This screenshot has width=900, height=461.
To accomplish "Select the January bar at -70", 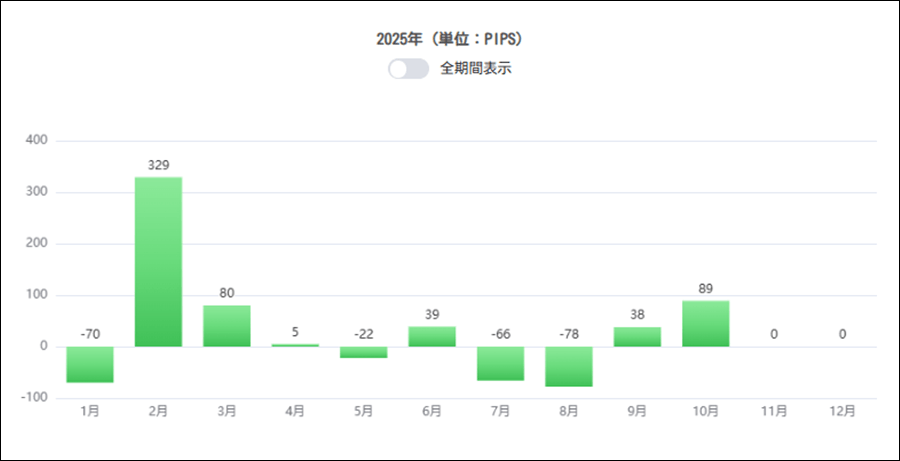I will [x=90, y=365].
